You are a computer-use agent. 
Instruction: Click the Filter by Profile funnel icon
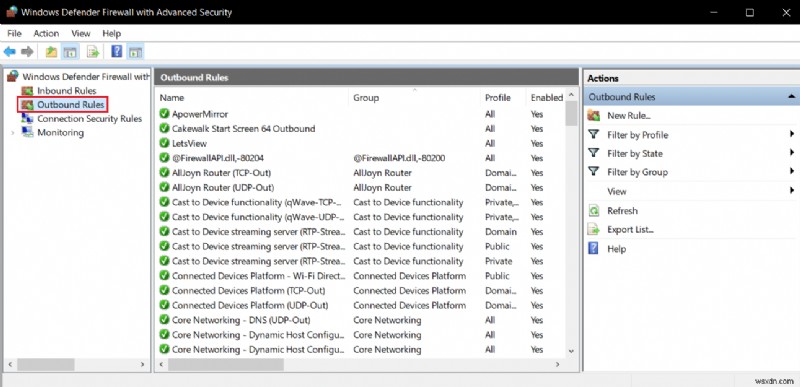pyautogui.click(x=593, y=135)
